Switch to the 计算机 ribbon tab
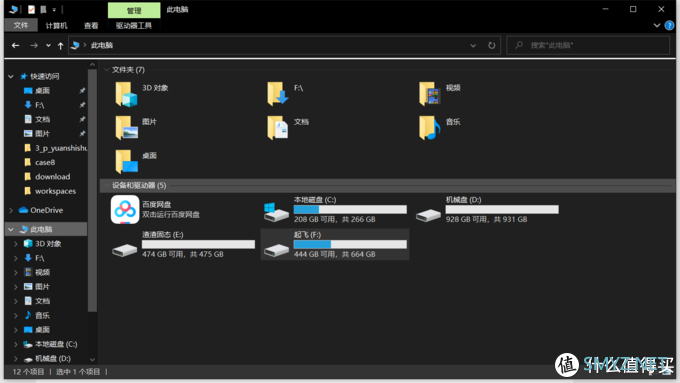 click(56, 26)
